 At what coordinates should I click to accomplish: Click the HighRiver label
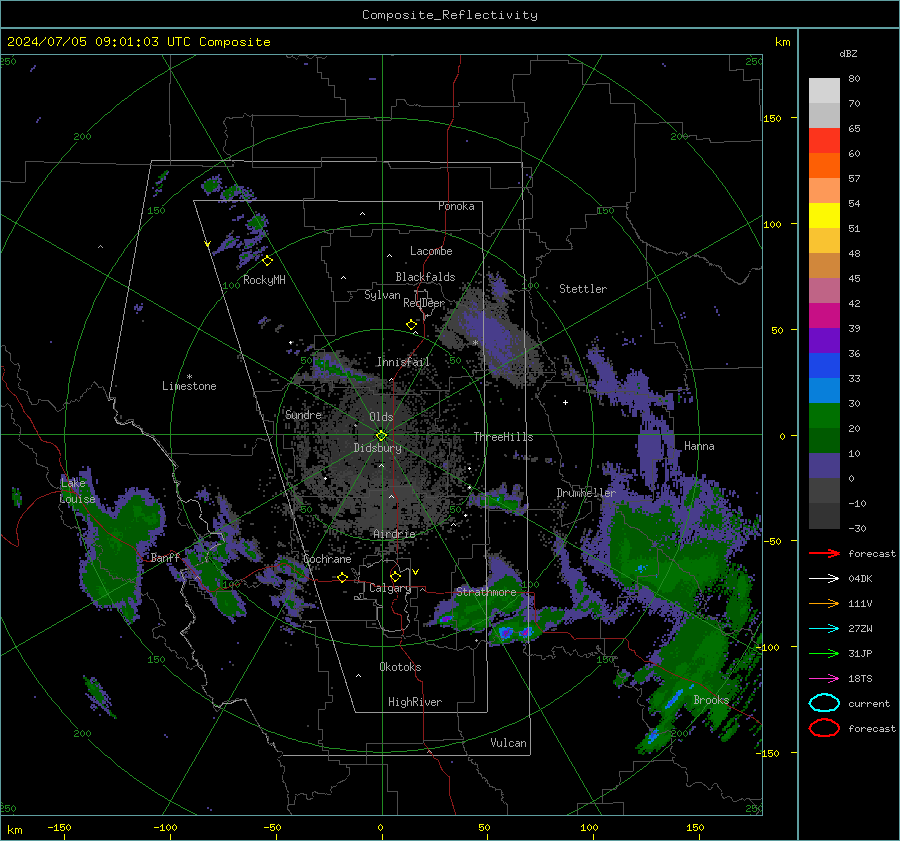point(415,702)
